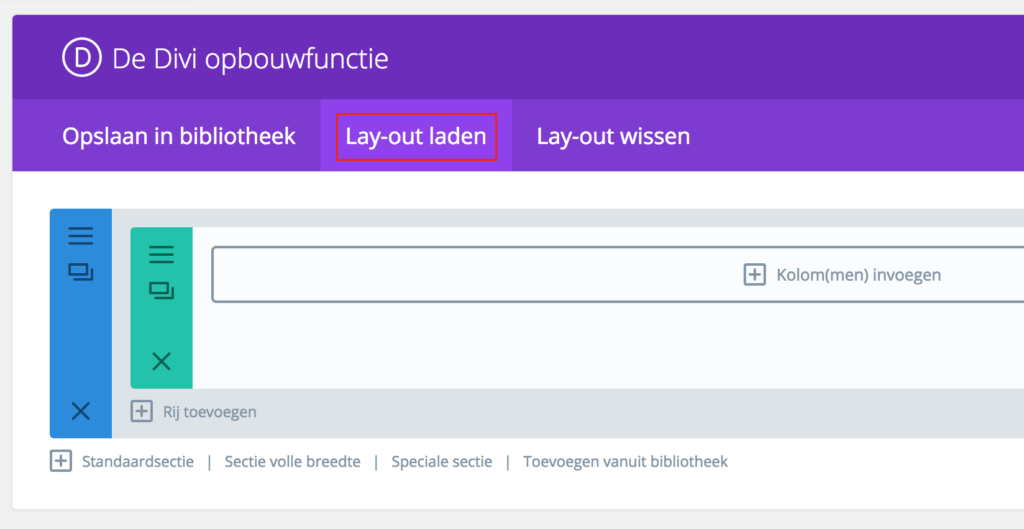Remove the green row with X icon
Viewport: 1024px width, 529px height.
[161, 361]
